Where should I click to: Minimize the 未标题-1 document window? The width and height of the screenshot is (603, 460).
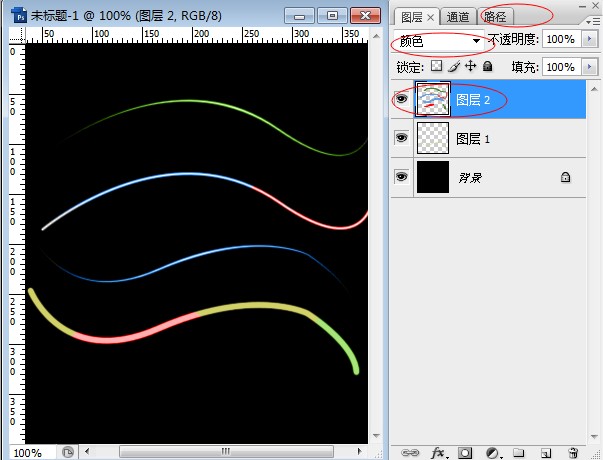[x=300, y=16]
